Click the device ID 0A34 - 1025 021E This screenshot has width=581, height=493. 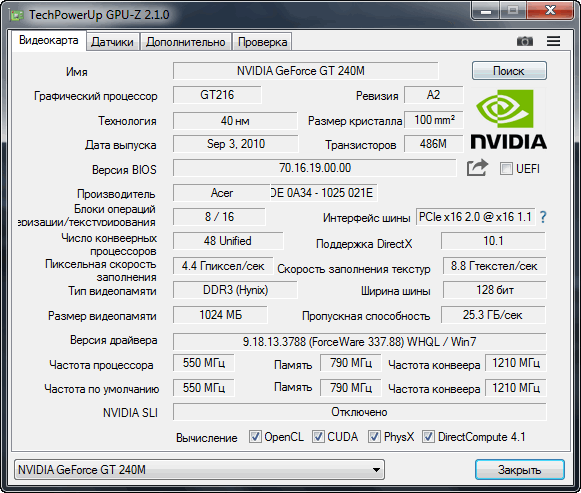point(323,193)
